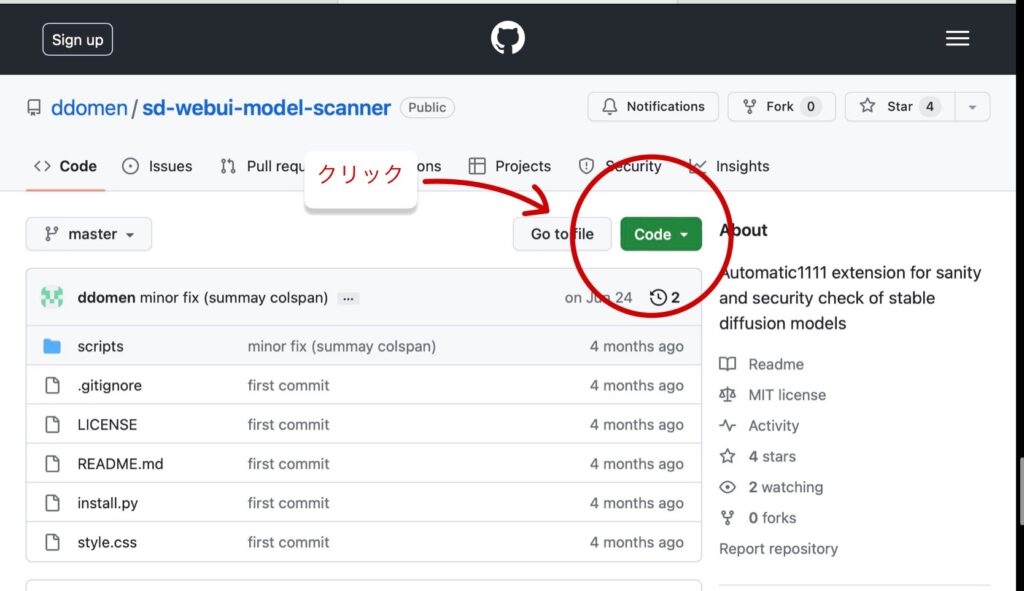Open the Security tab
This screenshot has height=591, width=1024.
pyautogui.click(x=620, y=167)
